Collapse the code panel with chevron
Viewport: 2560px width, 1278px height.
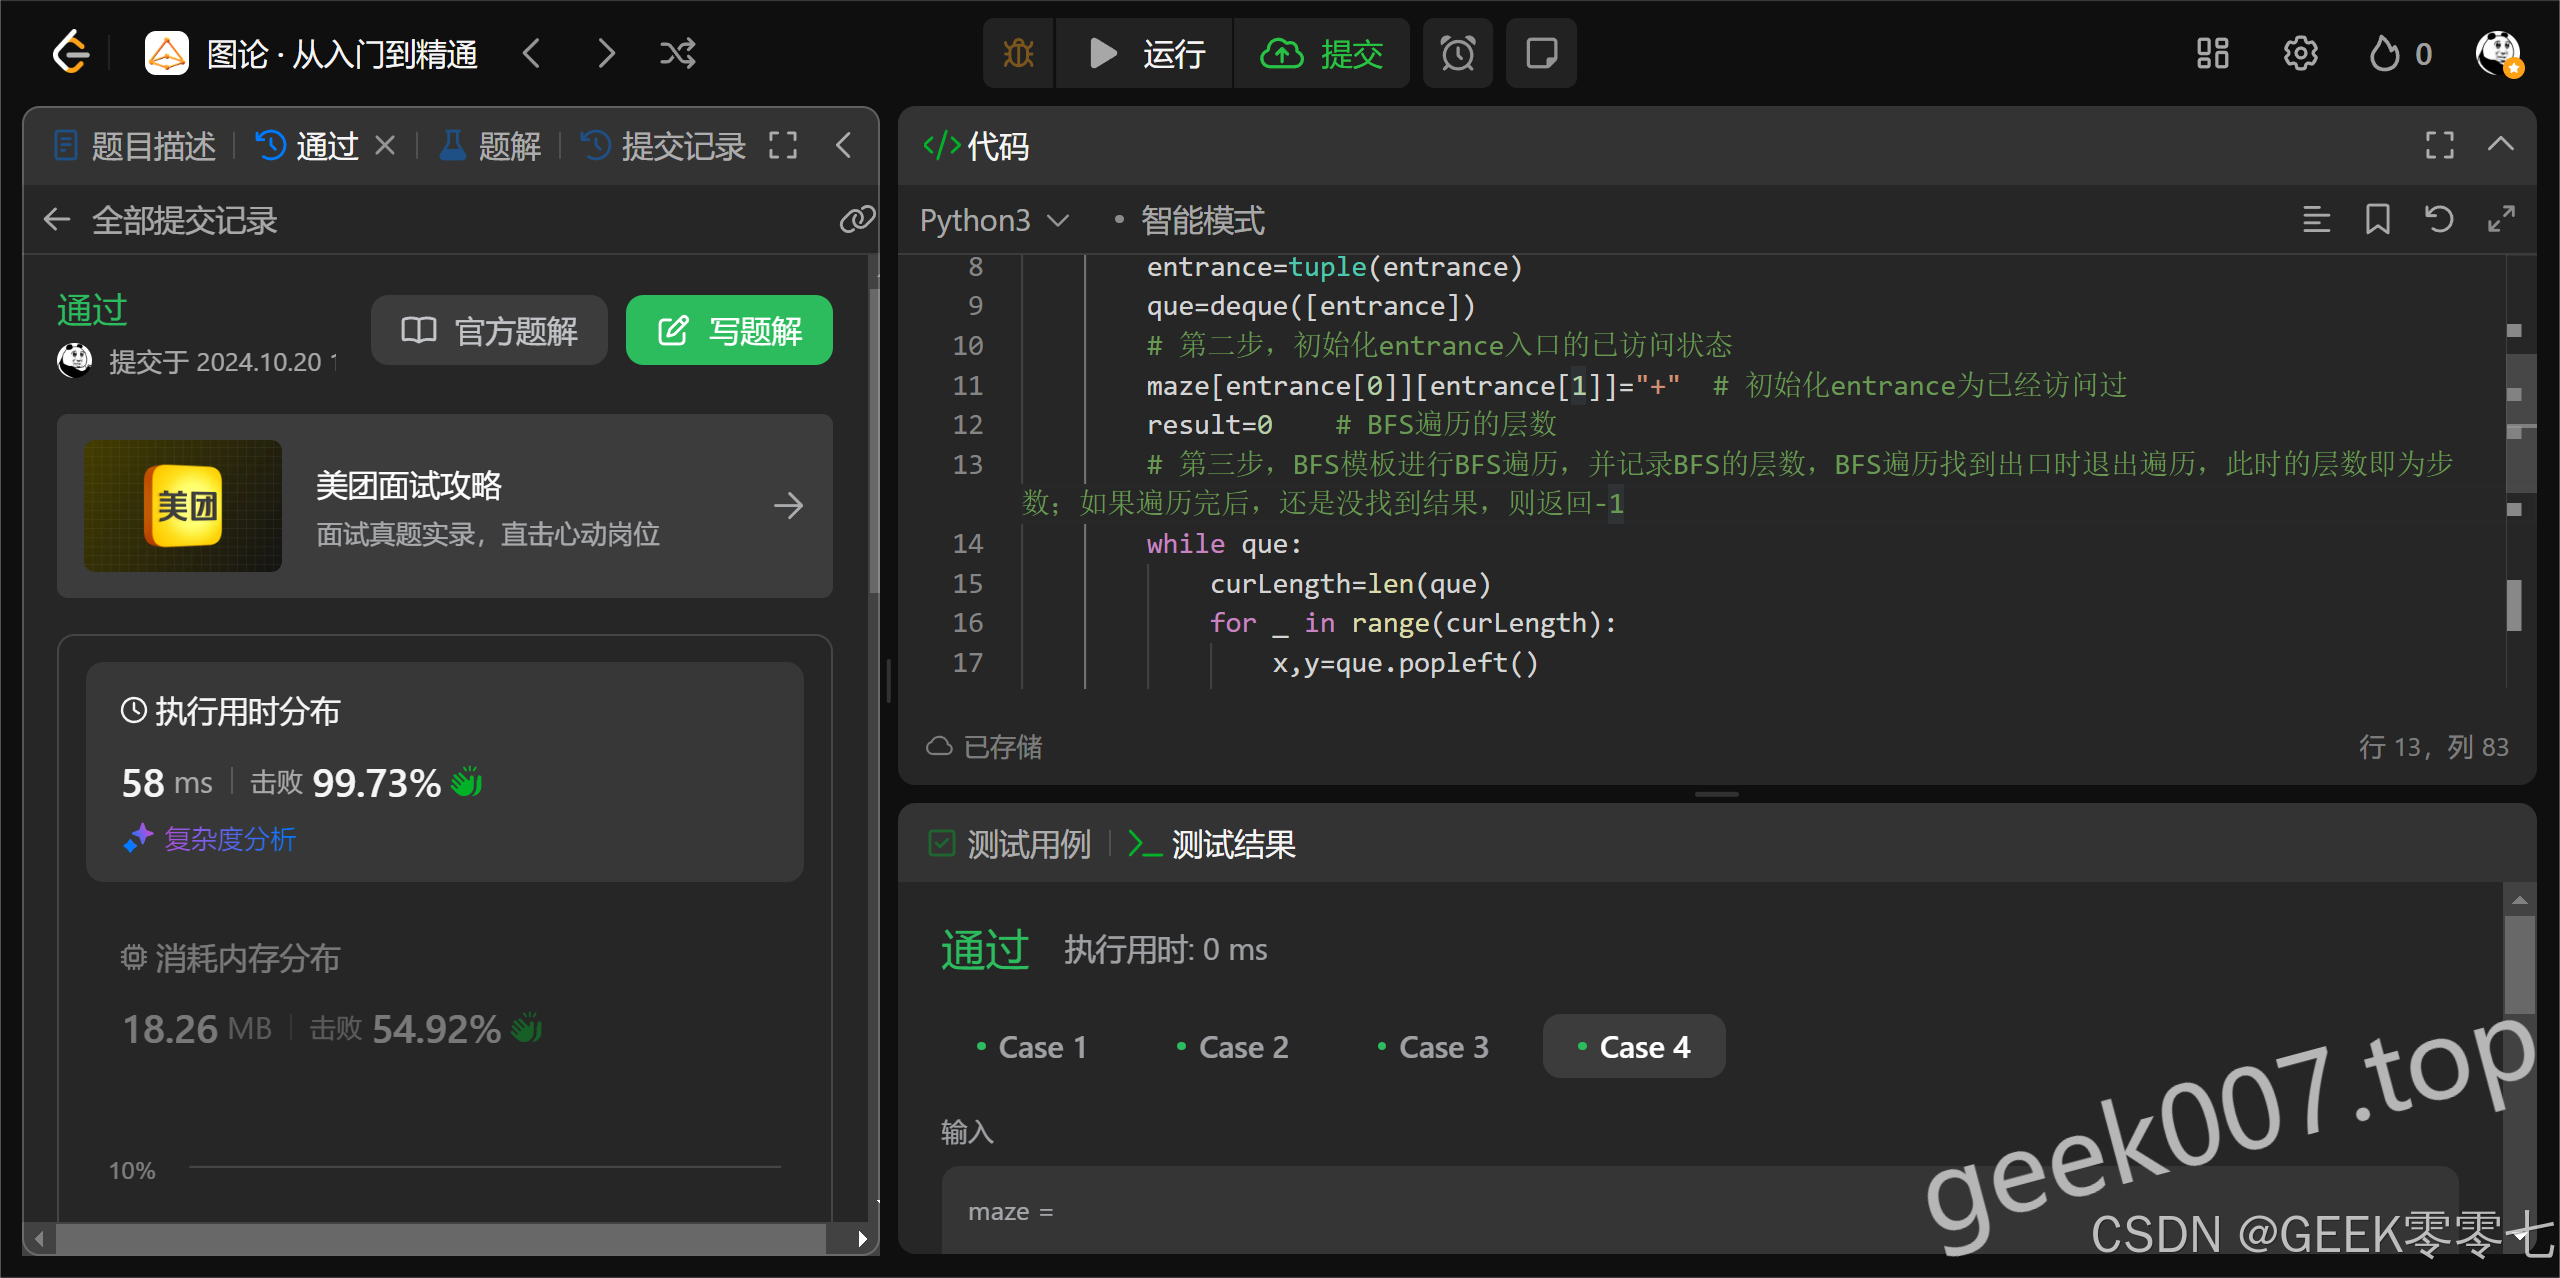click(2500, 146)
